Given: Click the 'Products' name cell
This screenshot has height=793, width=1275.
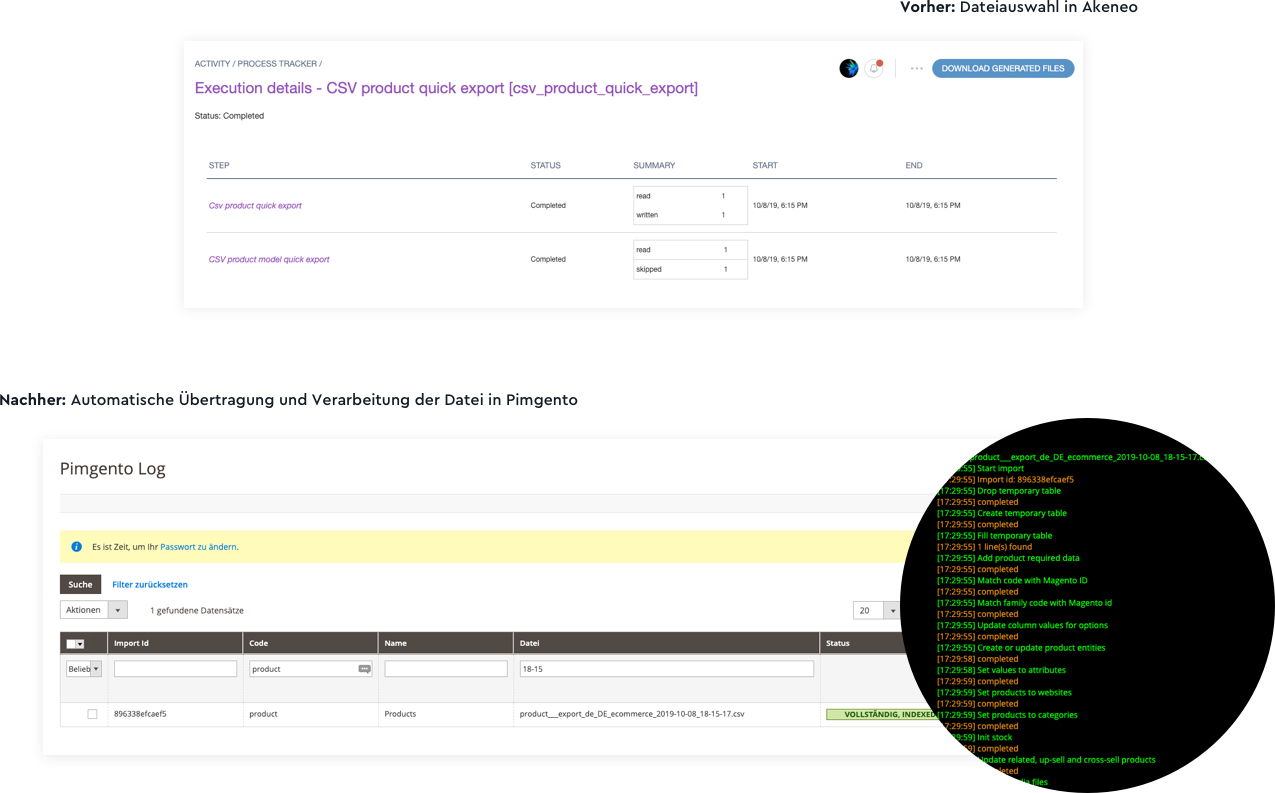Looking at the screenshot, I should [400, 714].
